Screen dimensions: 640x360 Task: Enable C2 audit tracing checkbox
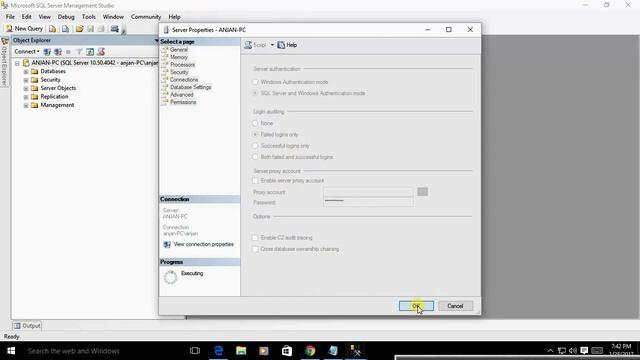(x=255, y=238)
